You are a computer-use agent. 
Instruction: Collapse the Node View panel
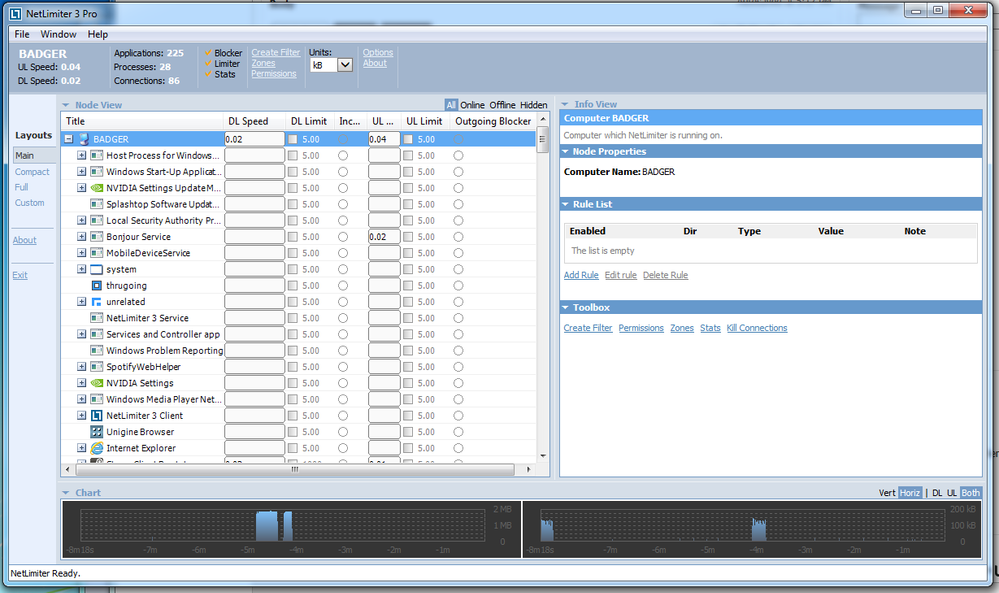point(66,105)
